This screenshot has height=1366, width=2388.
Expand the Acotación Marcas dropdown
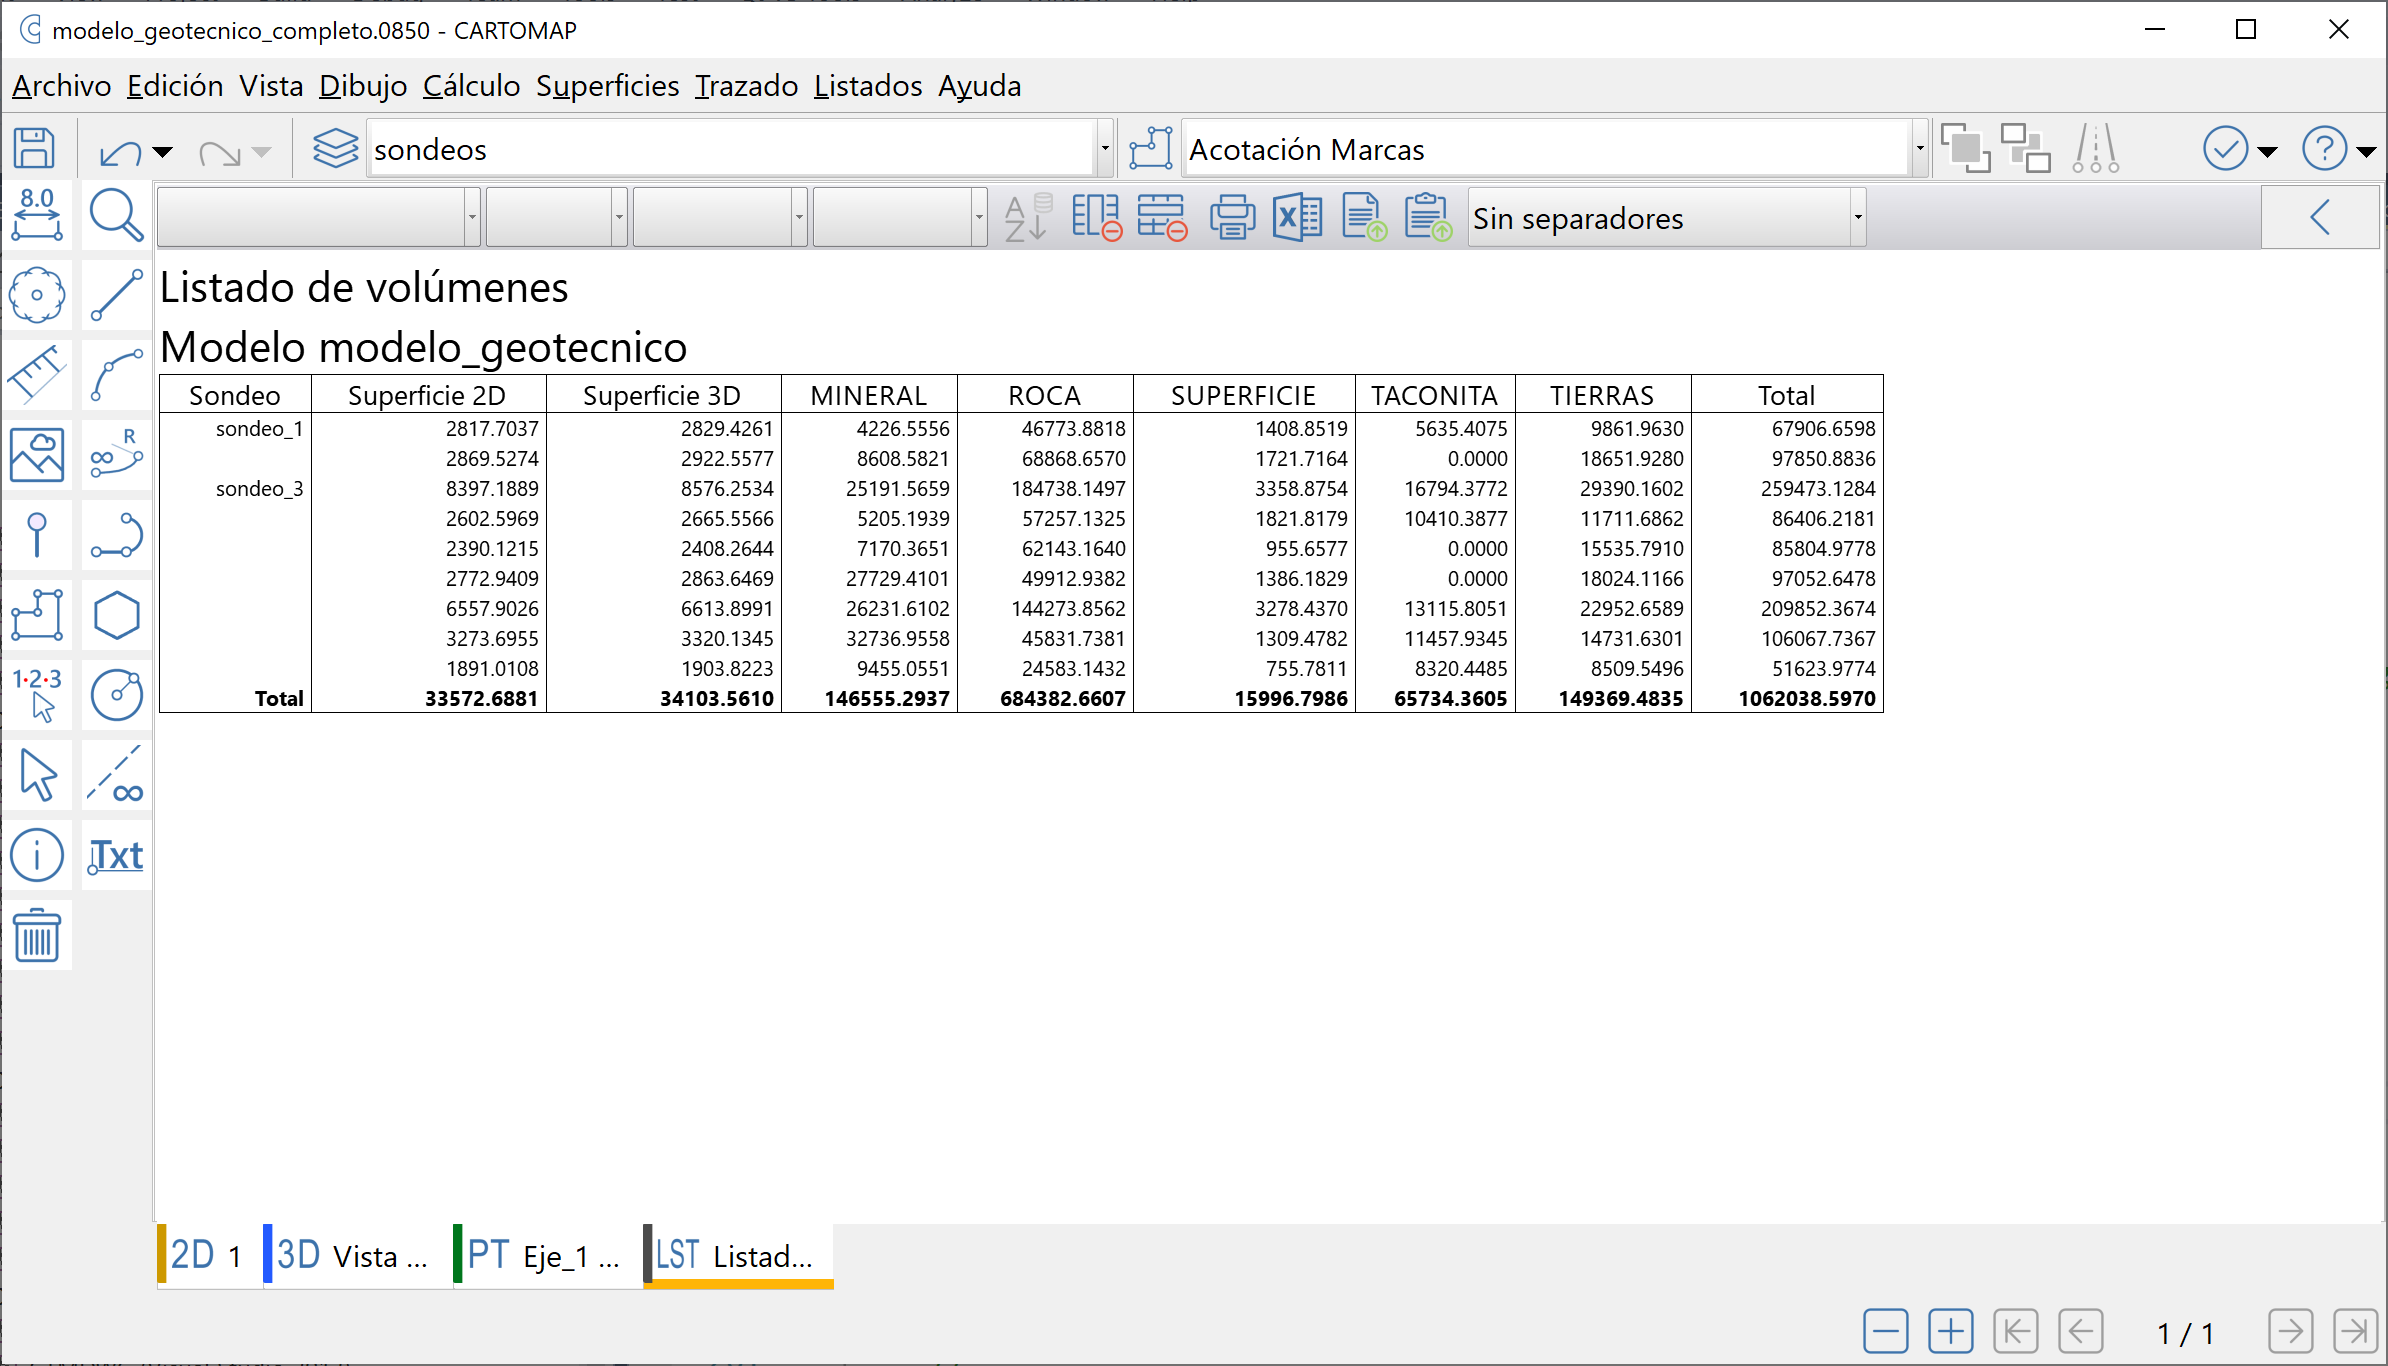pyautogui.click(x=1920, y=149)
